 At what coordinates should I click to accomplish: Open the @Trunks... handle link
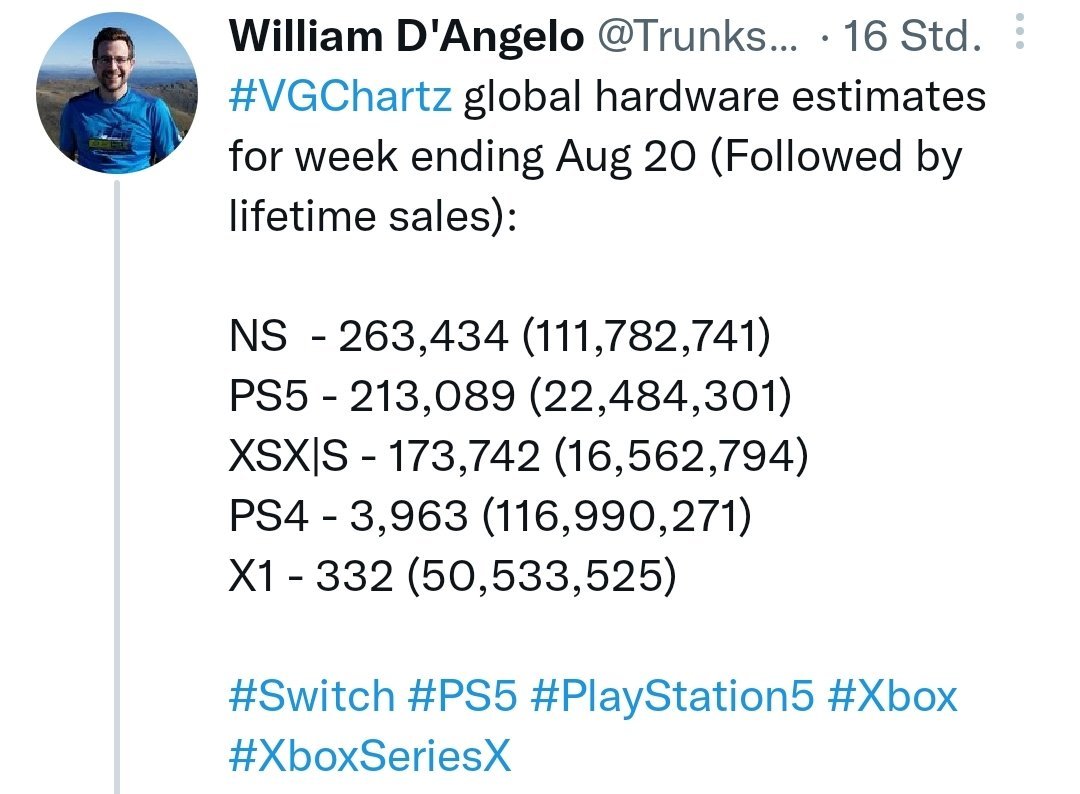[697, 35]
